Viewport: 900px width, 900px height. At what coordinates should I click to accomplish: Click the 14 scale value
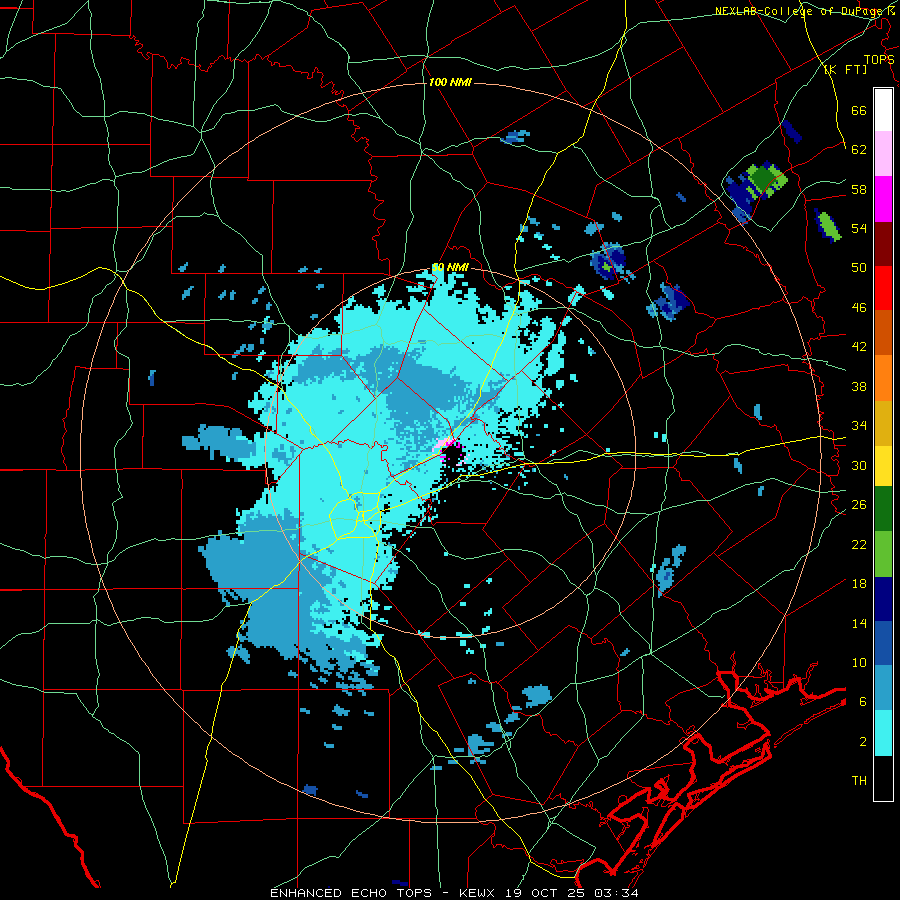(x=859, y=623)
